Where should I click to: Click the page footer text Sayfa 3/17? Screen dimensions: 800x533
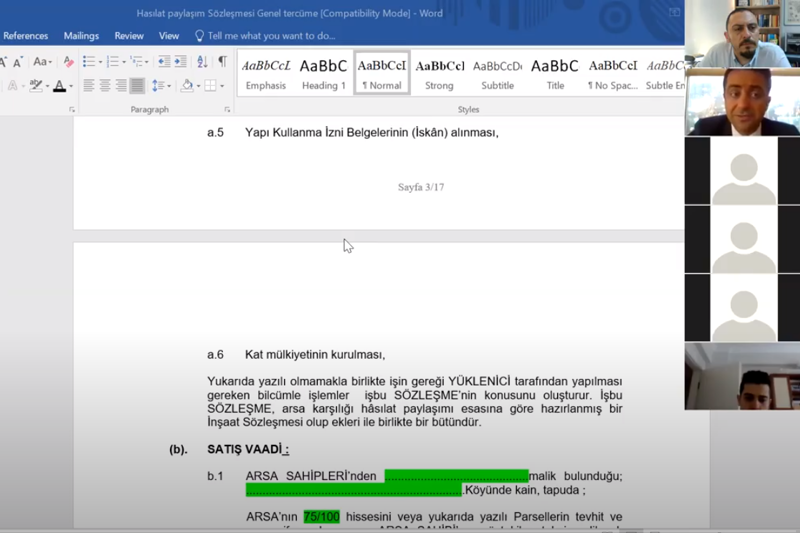(x=421, y=187)
